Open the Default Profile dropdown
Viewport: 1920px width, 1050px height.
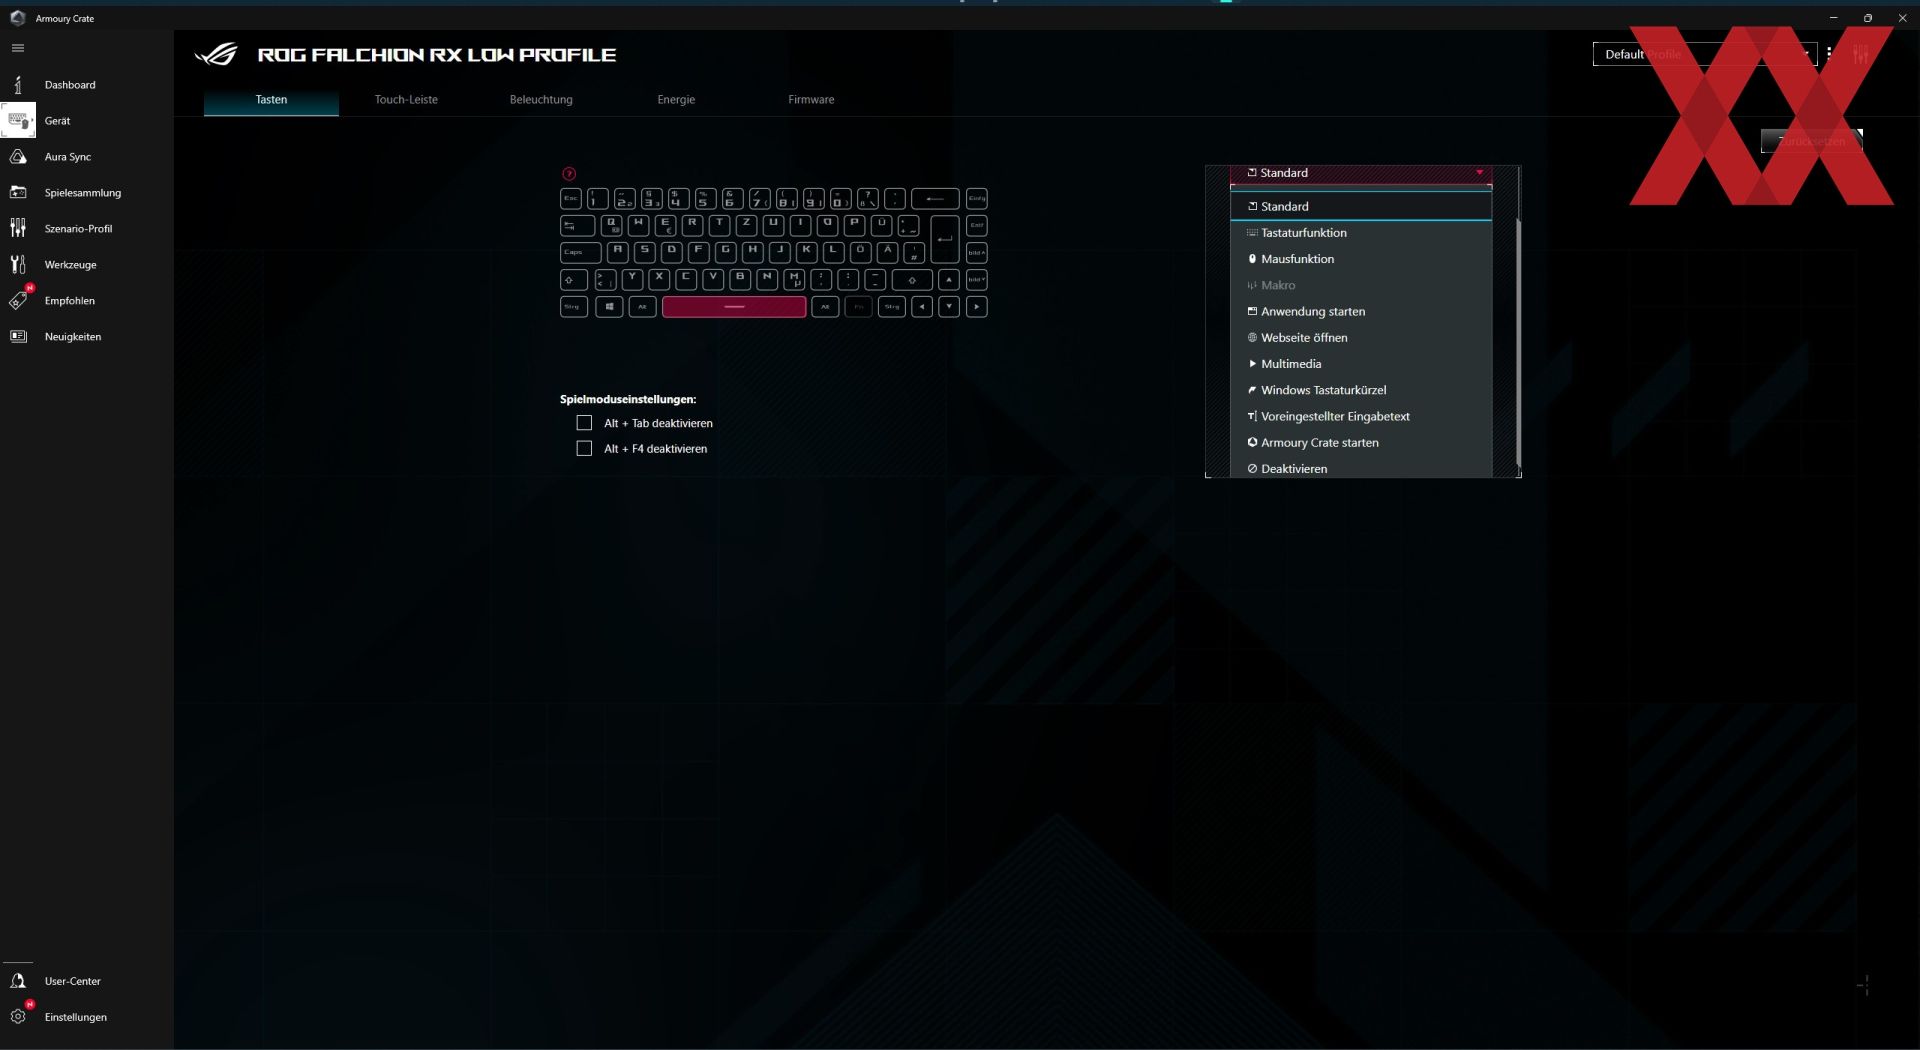coord(1705,54)
